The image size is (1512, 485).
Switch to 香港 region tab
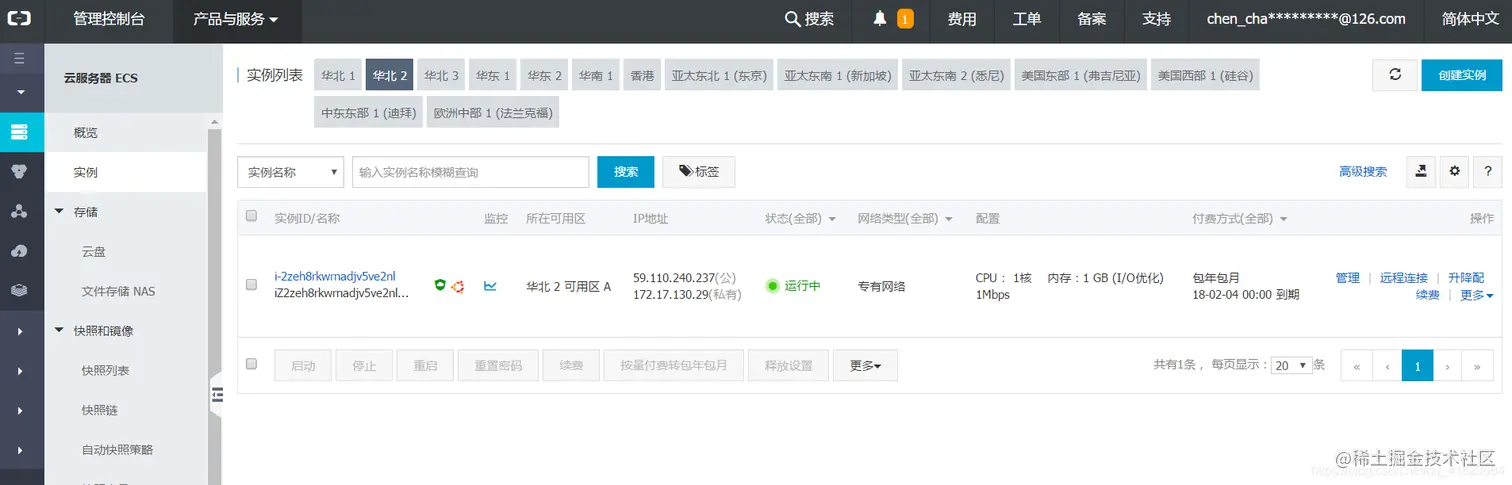pyautogui.click(x=642, y=76)
